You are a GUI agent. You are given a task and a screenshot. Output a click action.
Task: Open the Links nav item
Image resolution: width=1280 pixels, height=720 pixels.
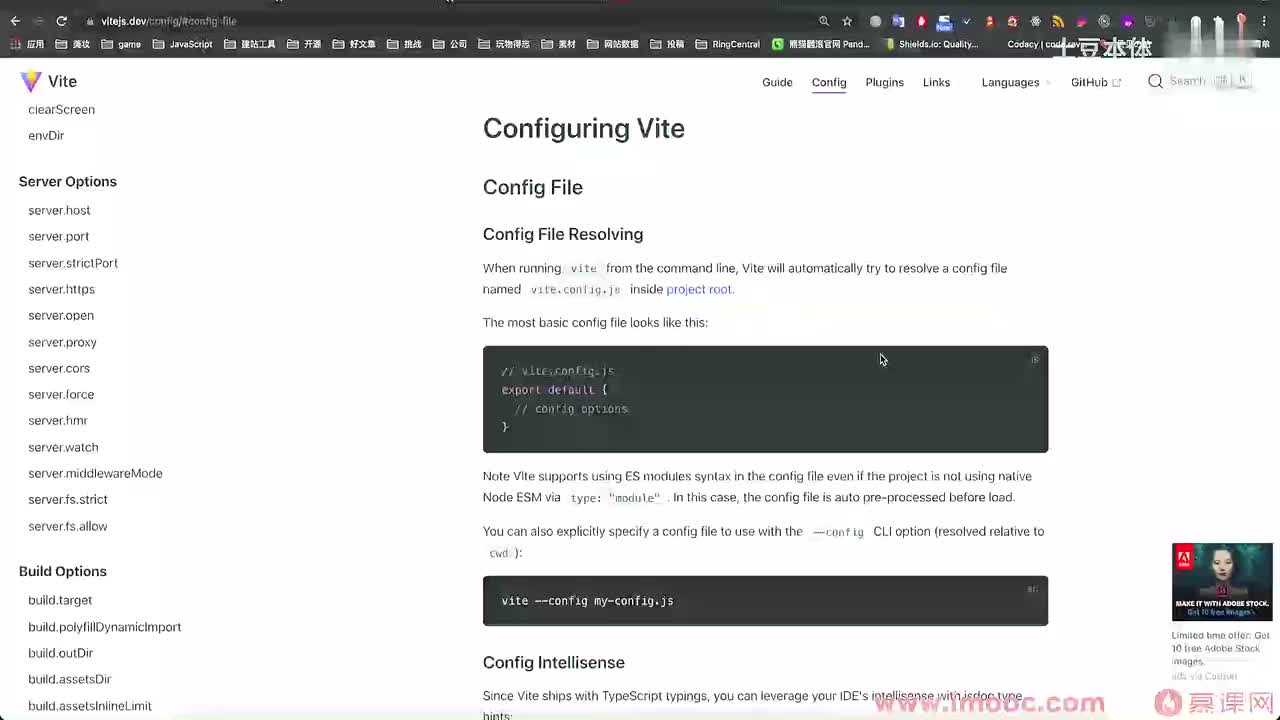[936, 82]
